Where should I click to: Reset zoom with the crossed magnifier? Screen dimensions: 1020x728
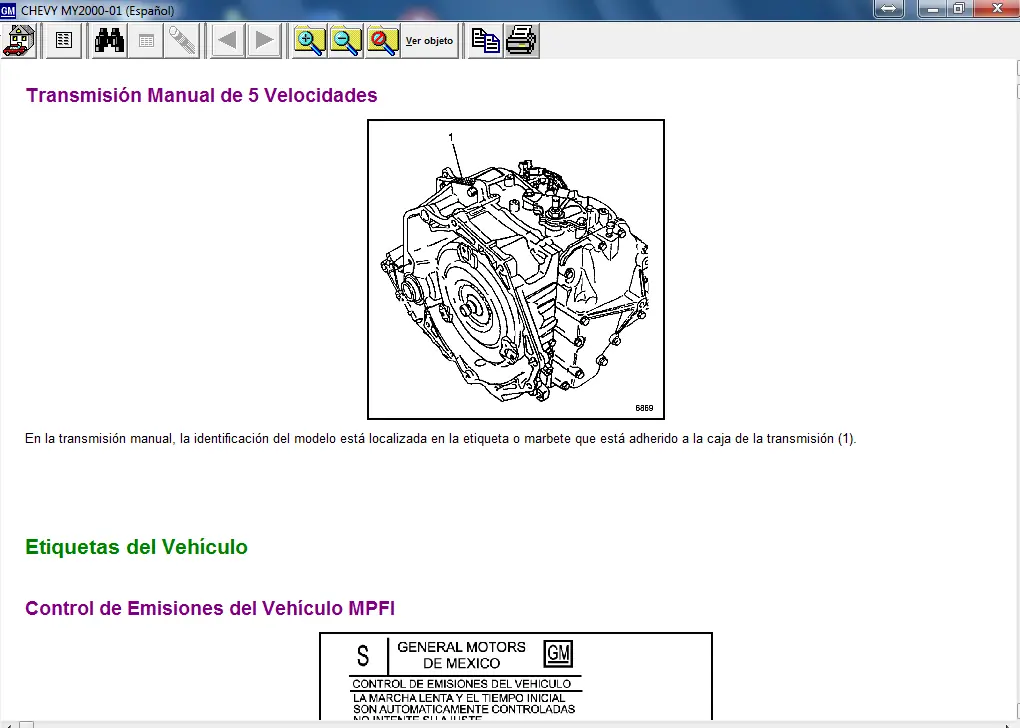point(382,40)
